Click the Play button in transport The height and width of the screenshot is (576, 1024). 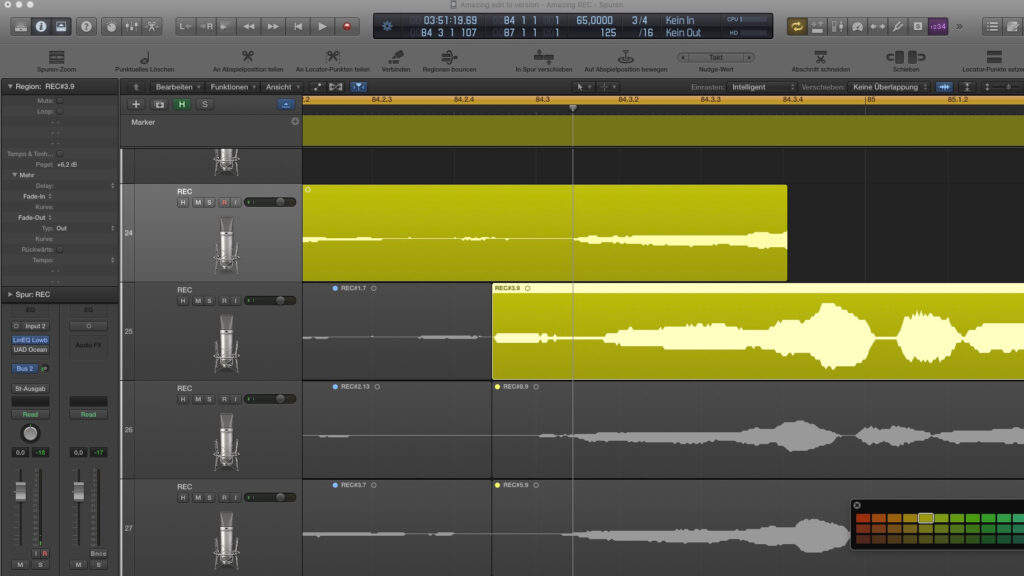[322, 27]
